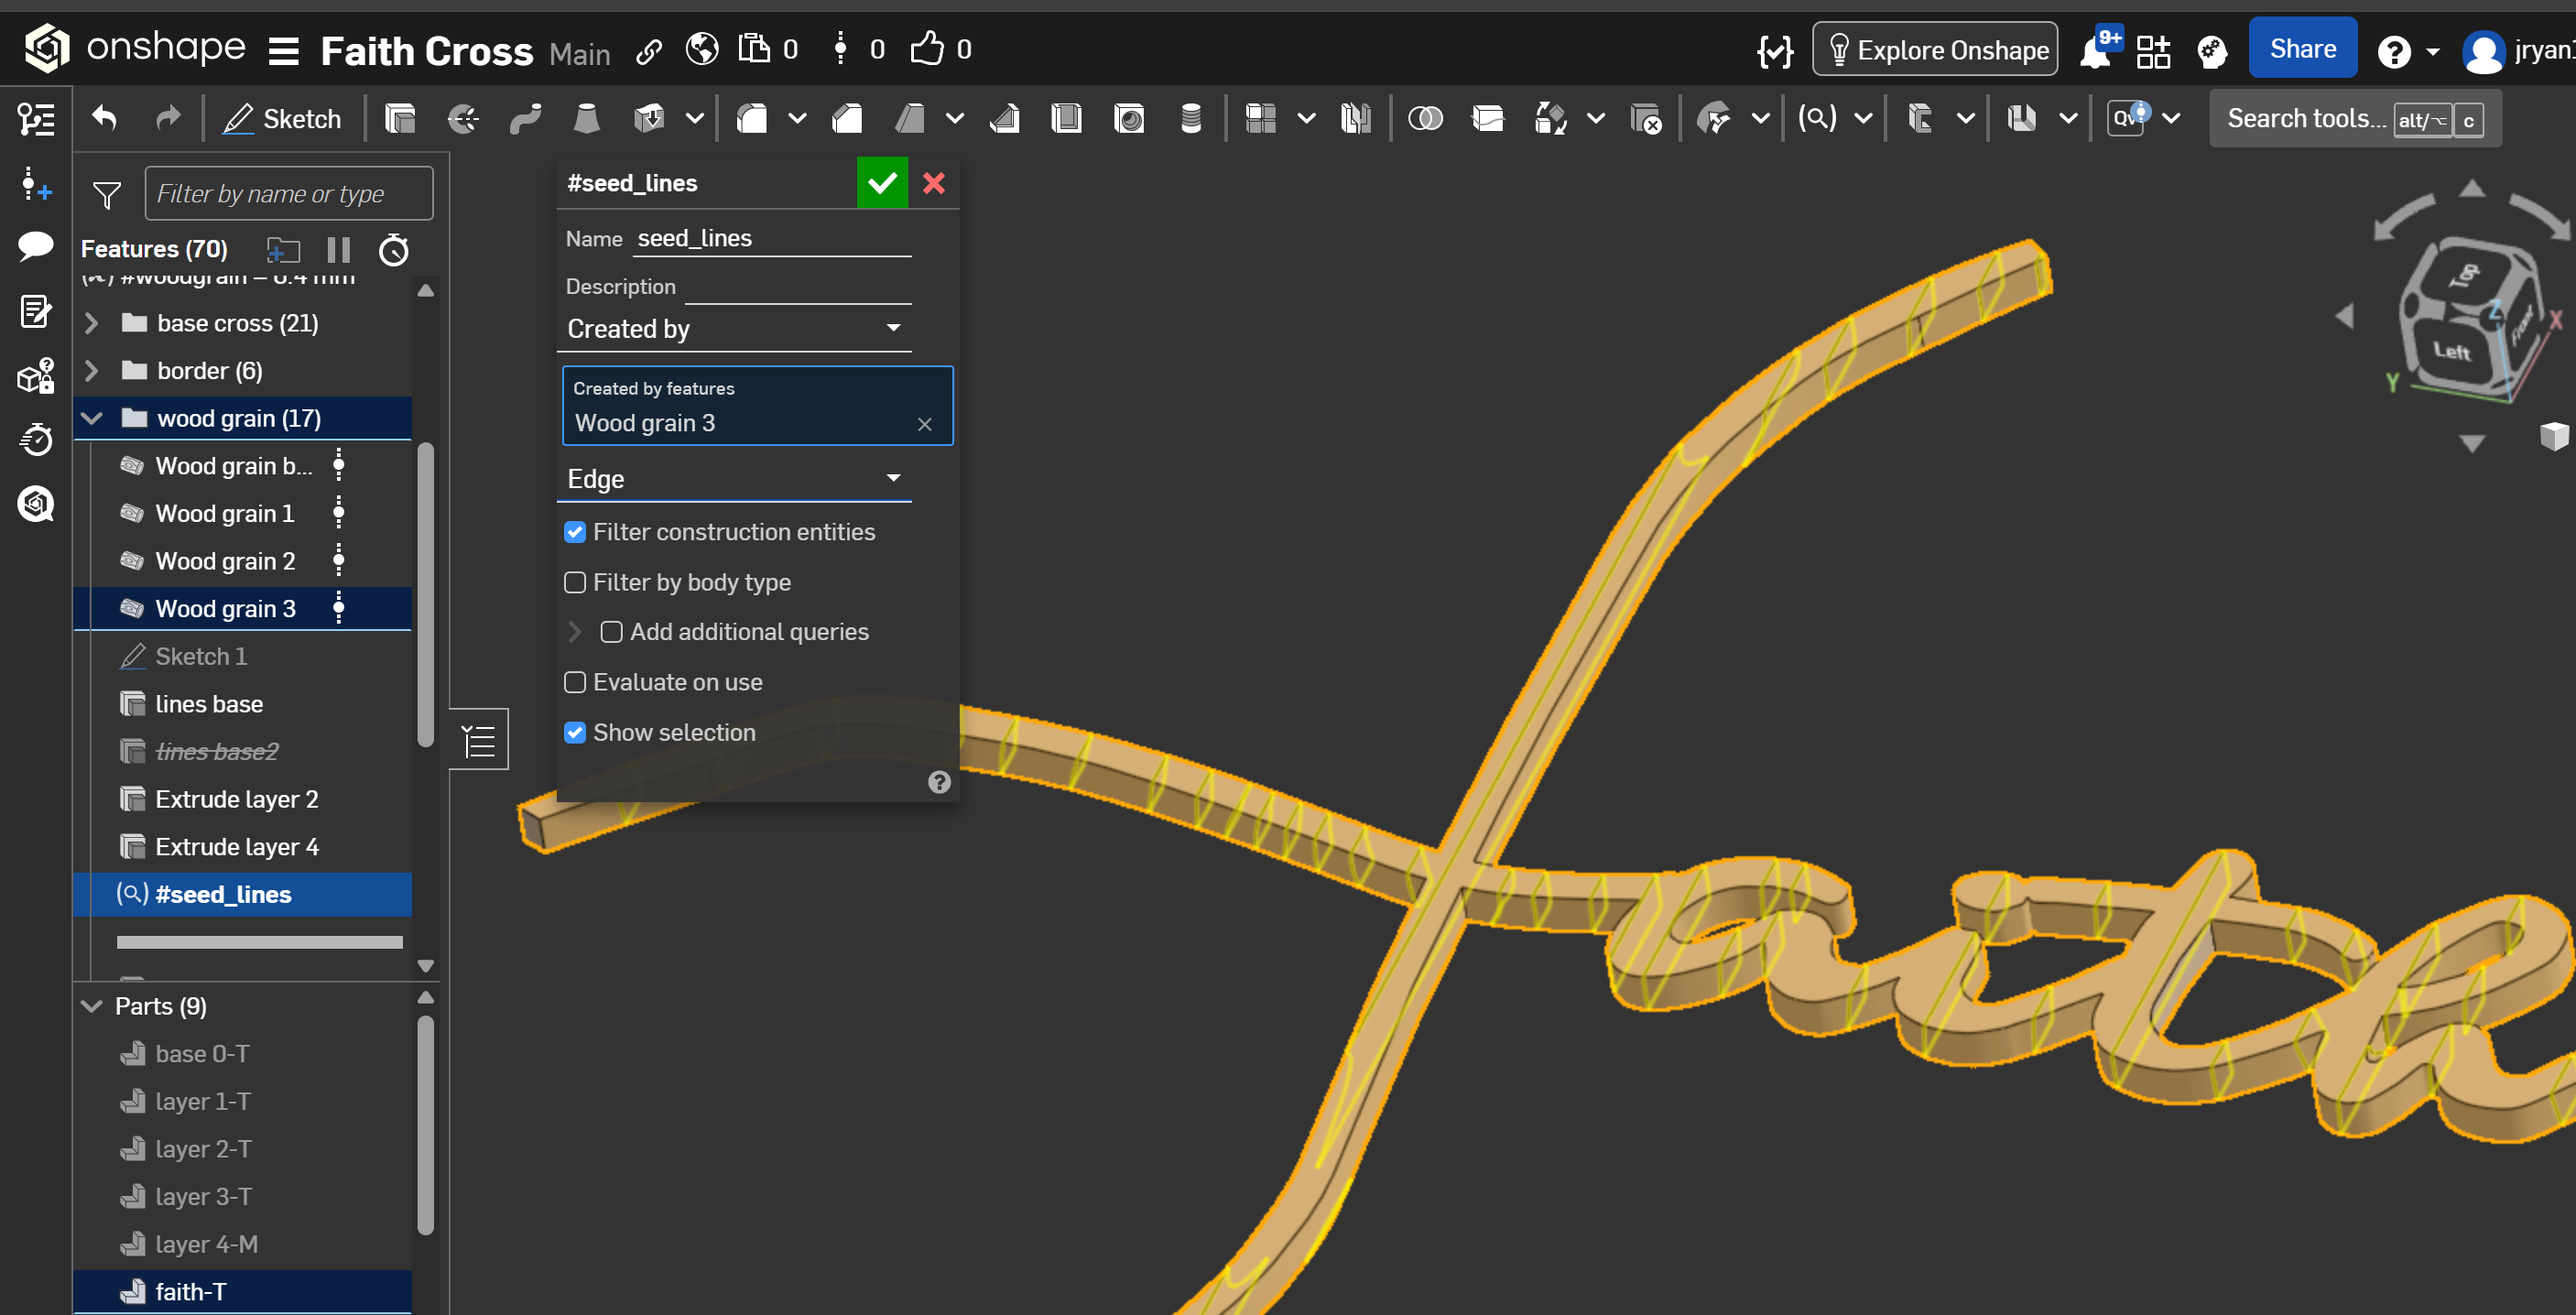This screenshot has width=2576, height=1315.
Task: Toggle Evaluate on use checkbox
Action: (575, 682)
